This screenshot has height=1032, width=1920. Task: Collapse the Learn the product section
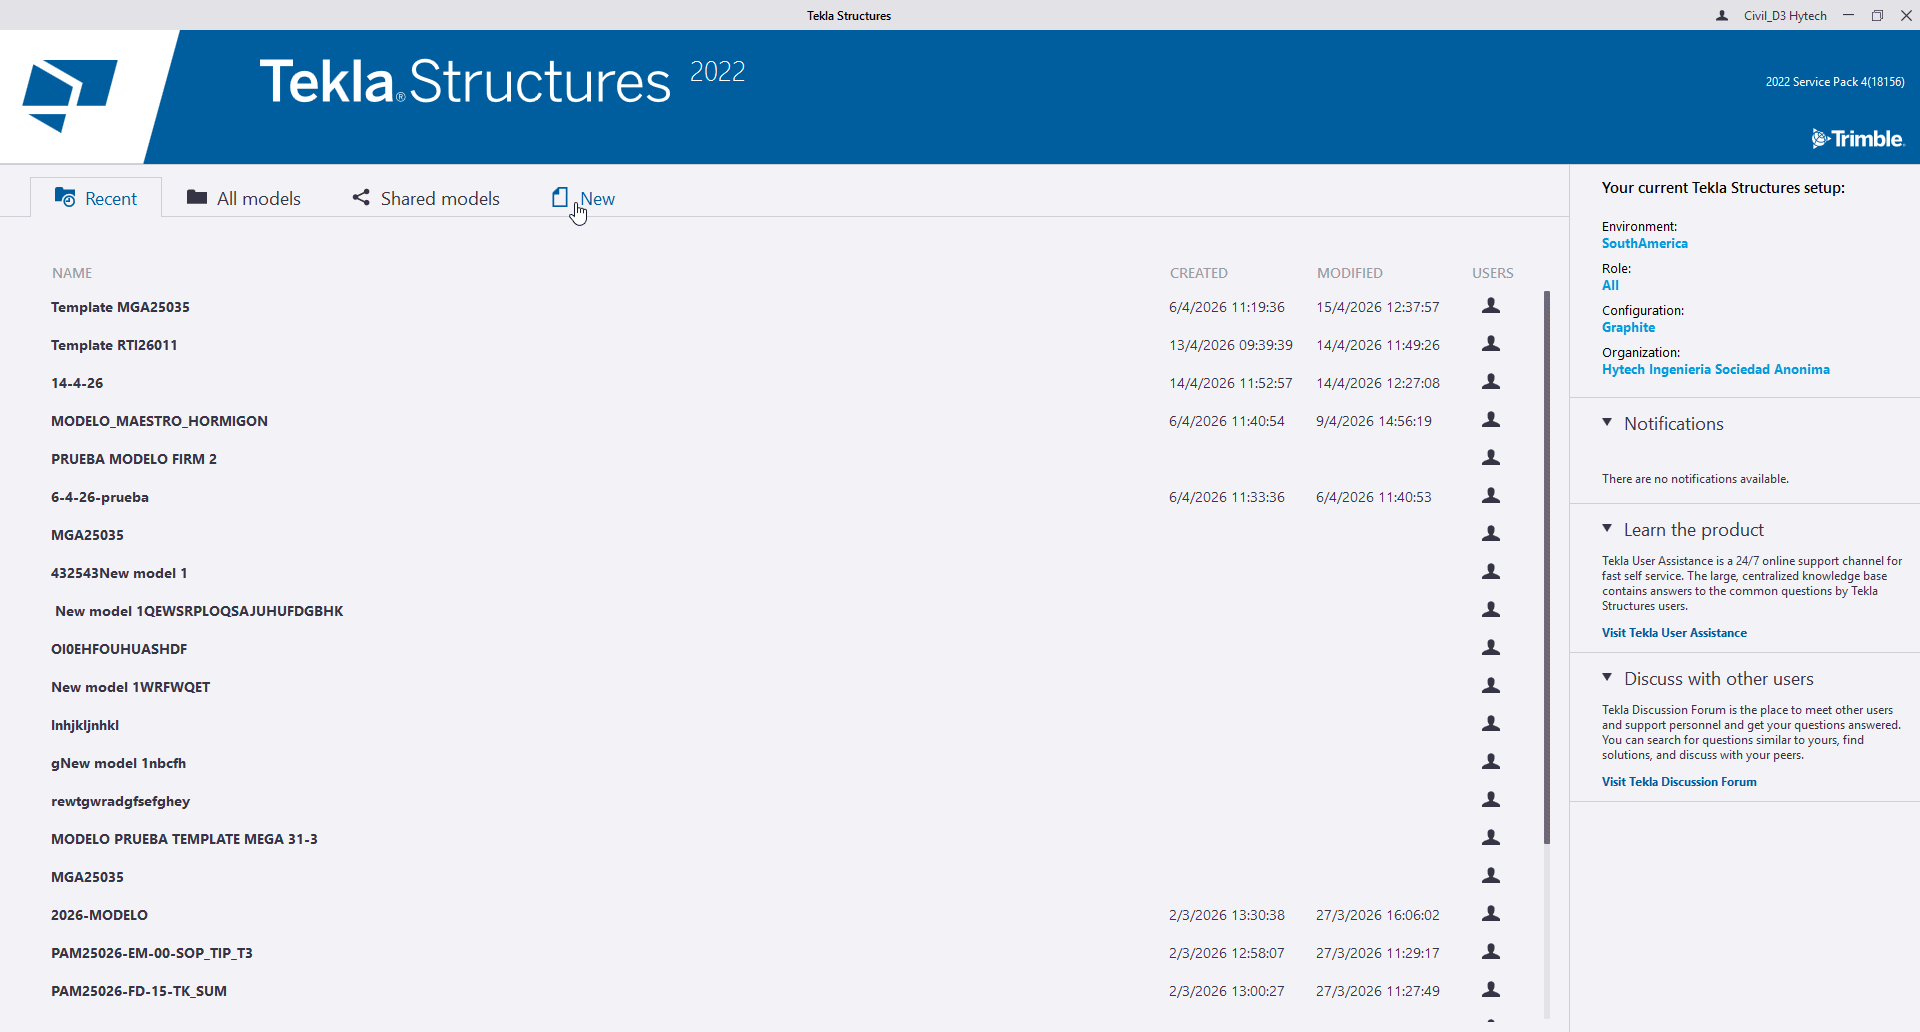[x=1607, y=529]
